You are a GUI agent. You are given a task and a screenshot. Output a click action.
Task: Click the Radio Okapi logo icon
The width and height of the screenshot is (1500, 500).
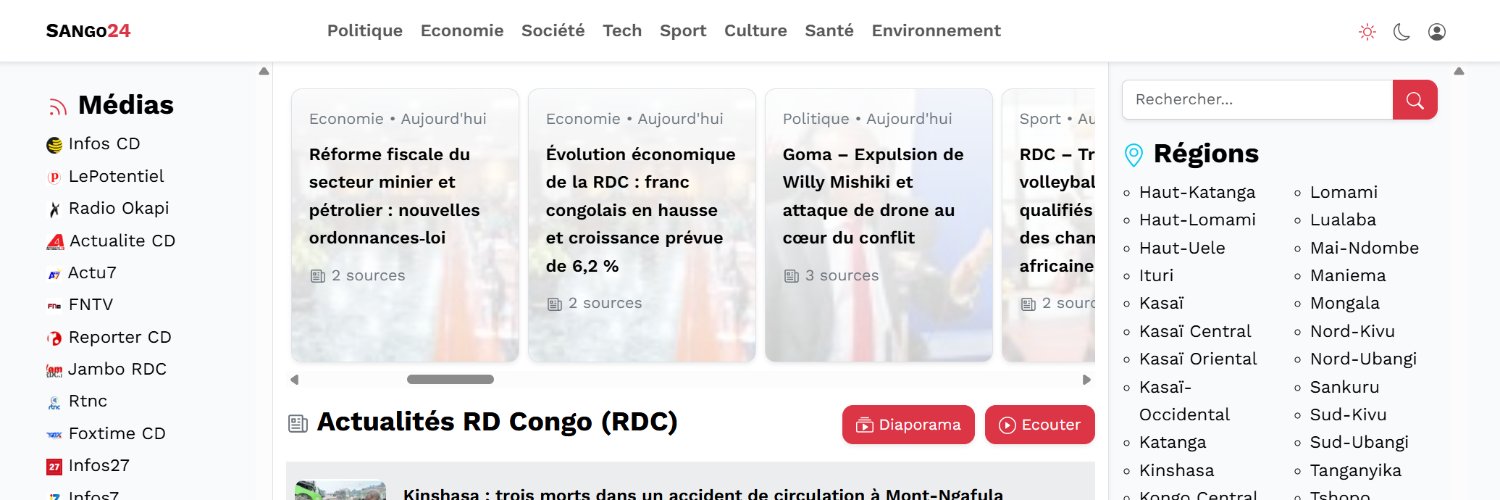pos(54,209)
